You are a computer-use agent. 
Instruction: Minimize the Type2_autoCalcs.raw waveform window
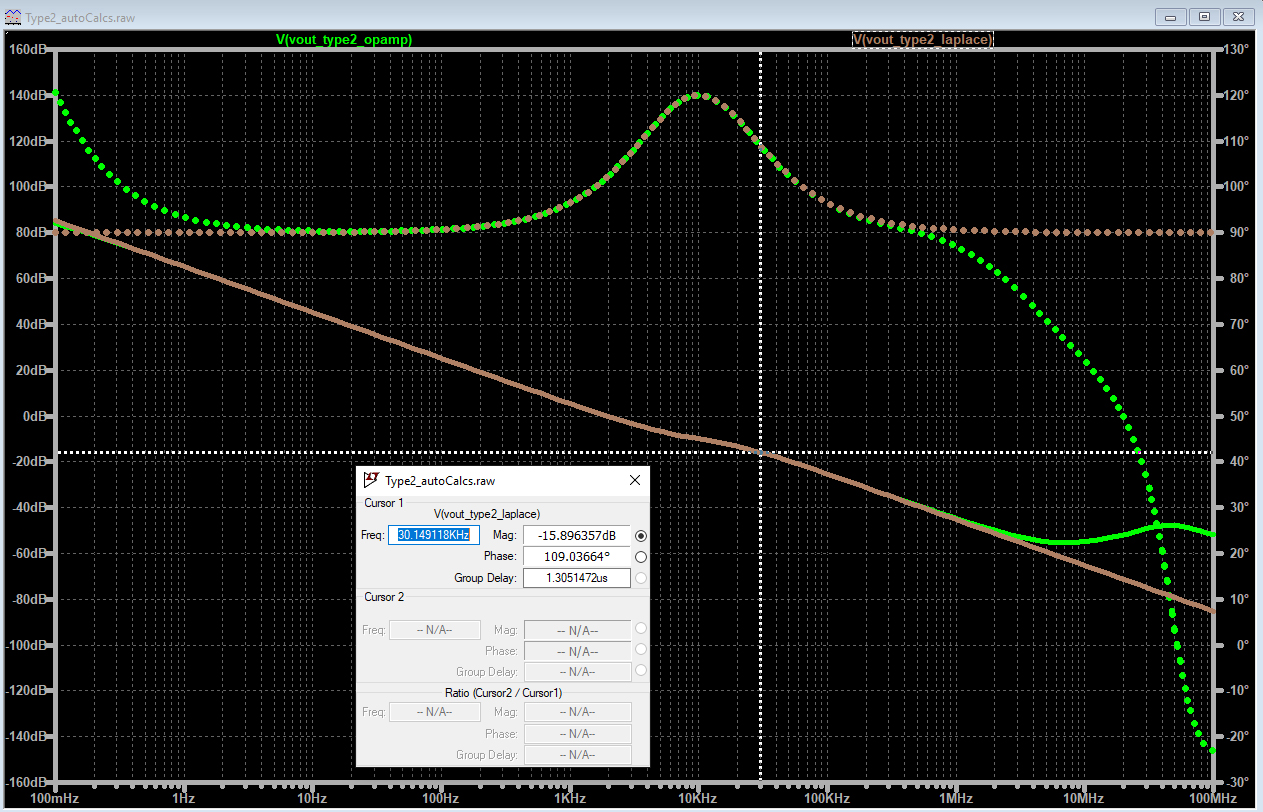coord(1173,16)
